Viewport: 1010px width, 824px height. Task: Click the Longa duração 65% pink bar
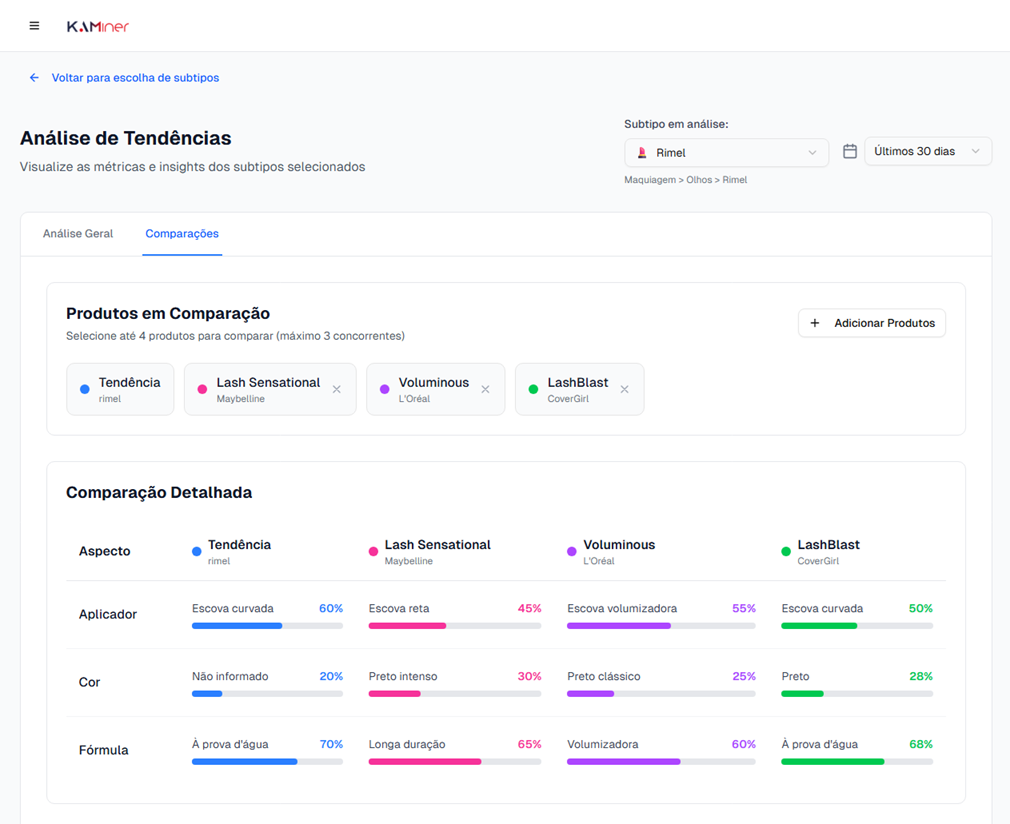tap(454, 762)
